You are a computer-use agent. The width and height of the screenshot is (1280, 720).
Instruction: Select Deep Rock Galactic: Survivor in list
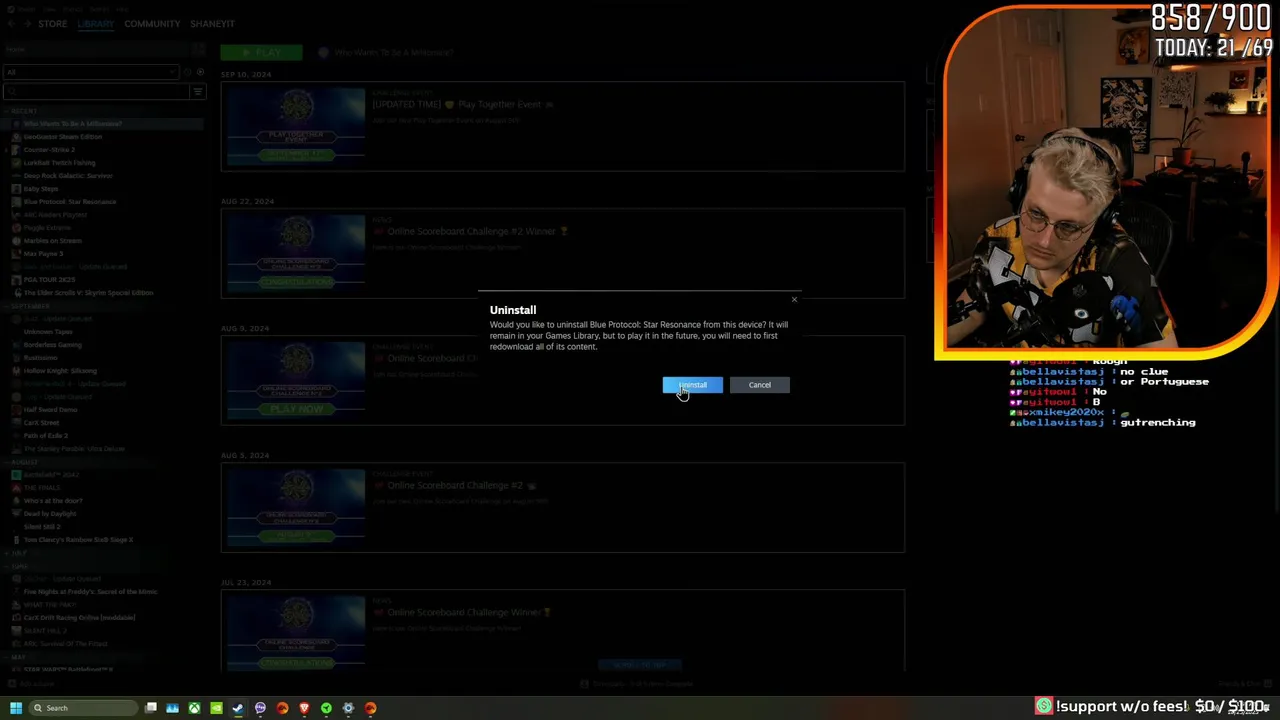point(68,176)
